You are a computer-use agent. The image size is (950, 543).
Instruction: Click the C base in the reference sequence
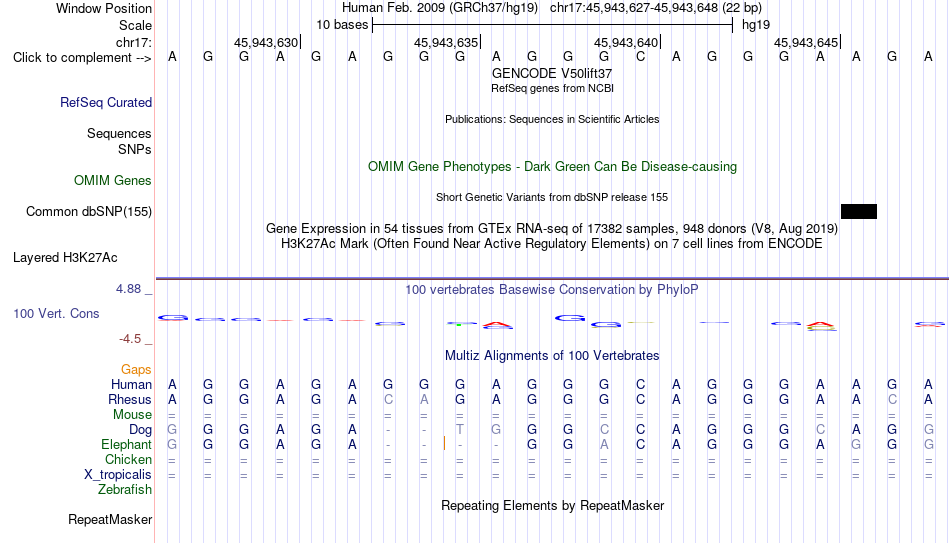coord(640,57)
